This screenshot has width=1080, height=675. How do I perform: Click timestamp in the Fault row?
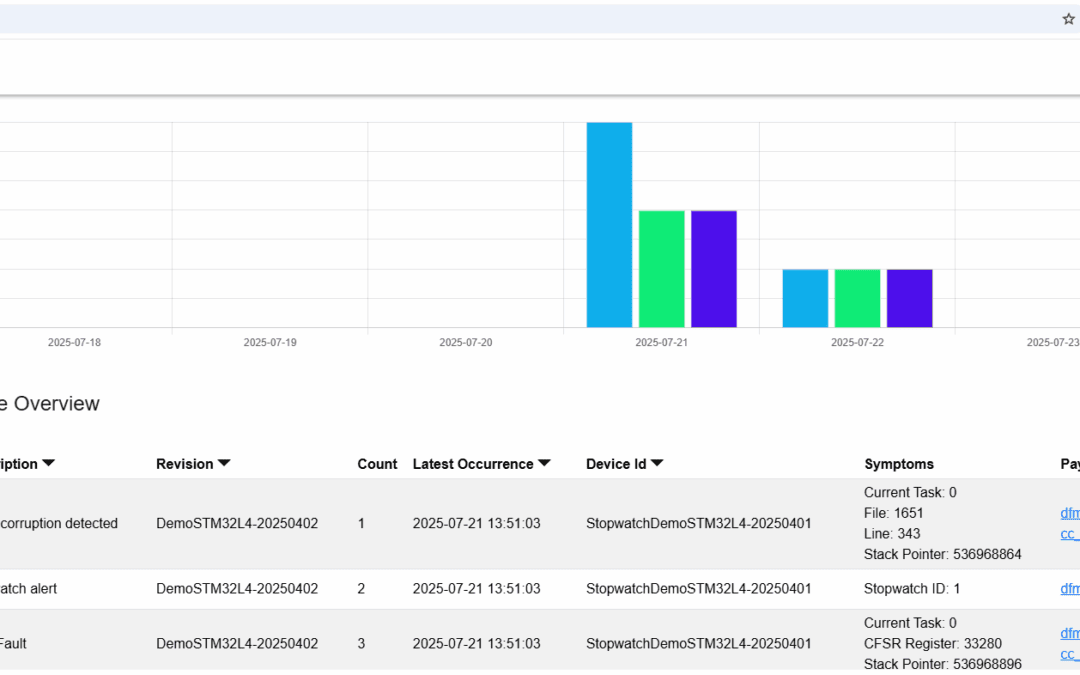point(477,644)
